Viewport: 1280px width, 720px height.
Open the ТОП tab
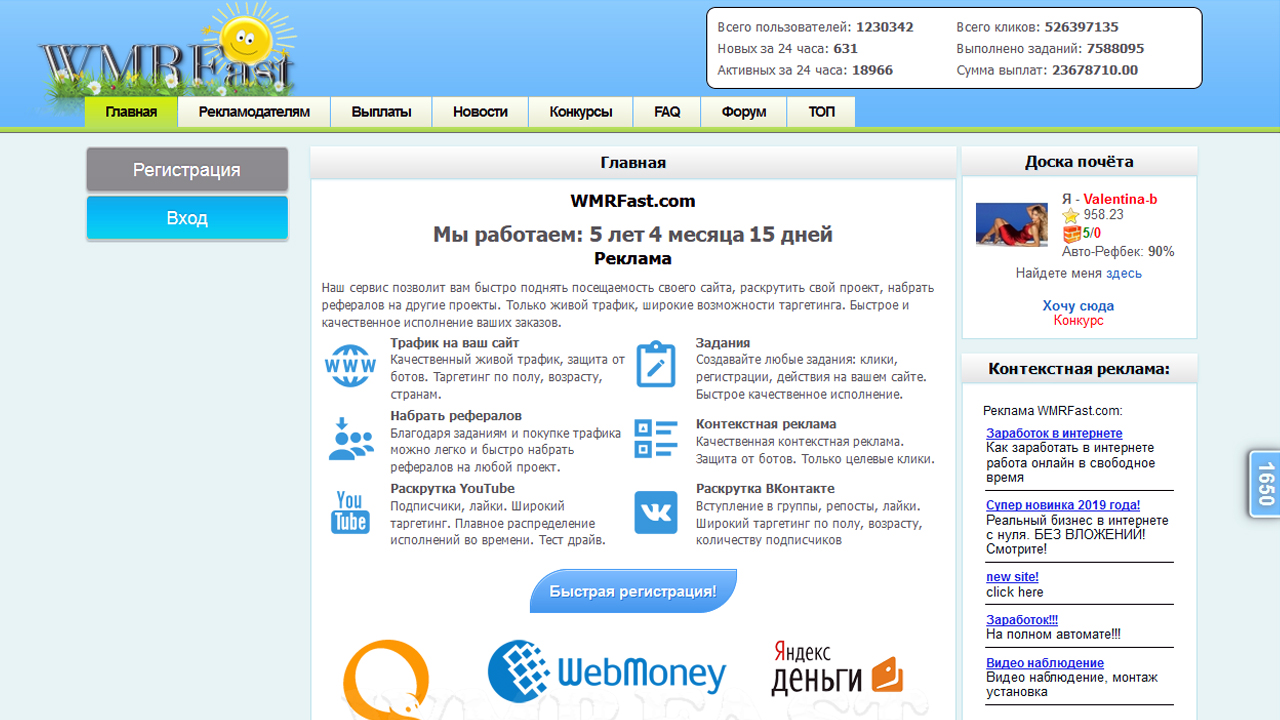[821, 112]
